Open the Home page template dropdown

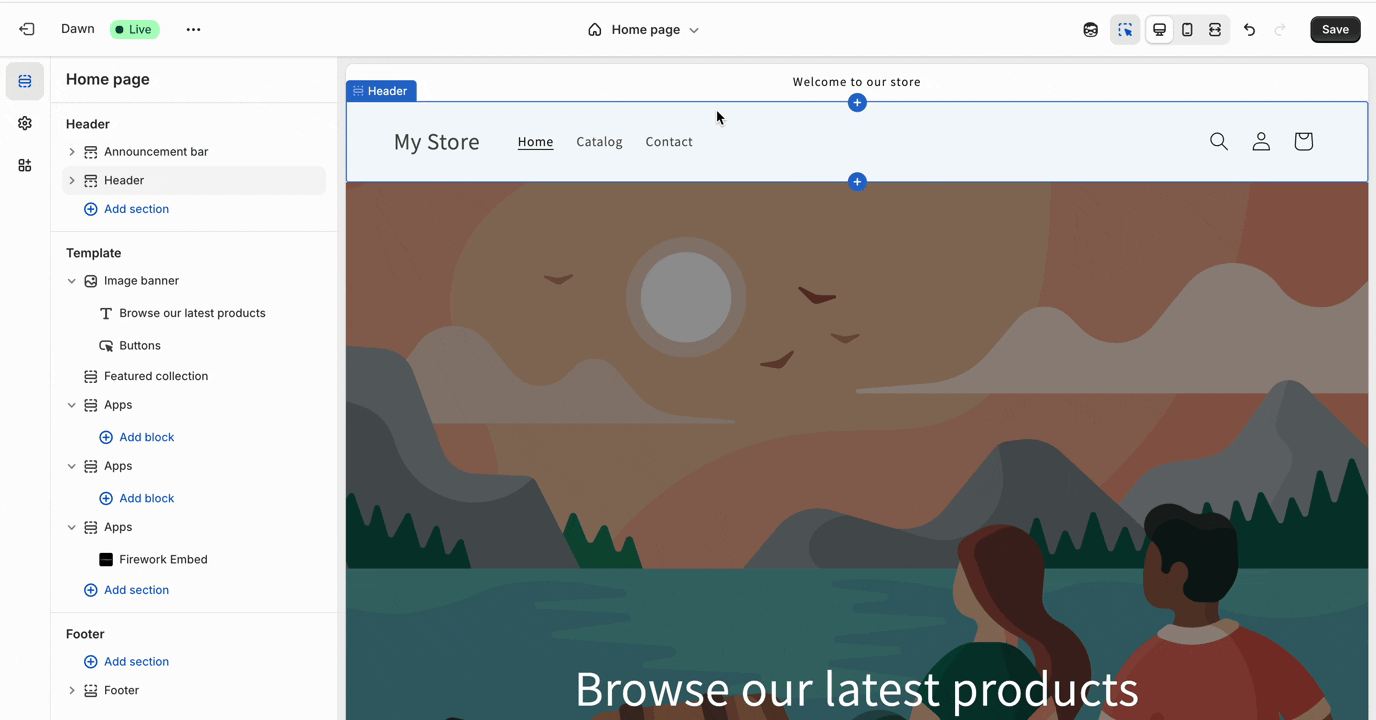pyautogui.click(x=644, y=30)
